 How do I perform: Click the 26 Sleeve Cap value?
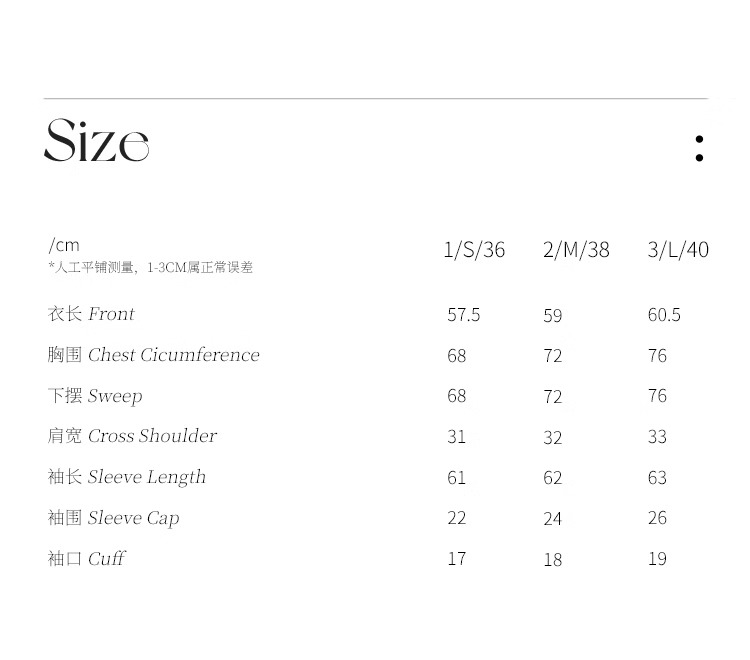pyautogui.click(x=657, y=518)
